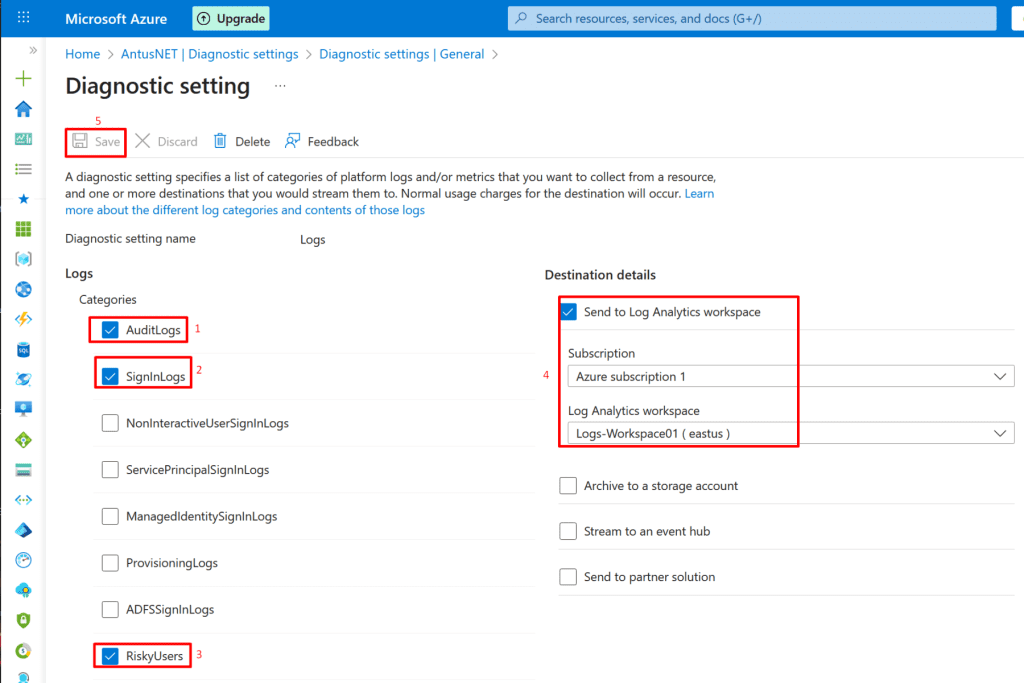Tick the Stream to an event hub checkbox
Viewport: 1024px width, 683px height.
point(568,532)
